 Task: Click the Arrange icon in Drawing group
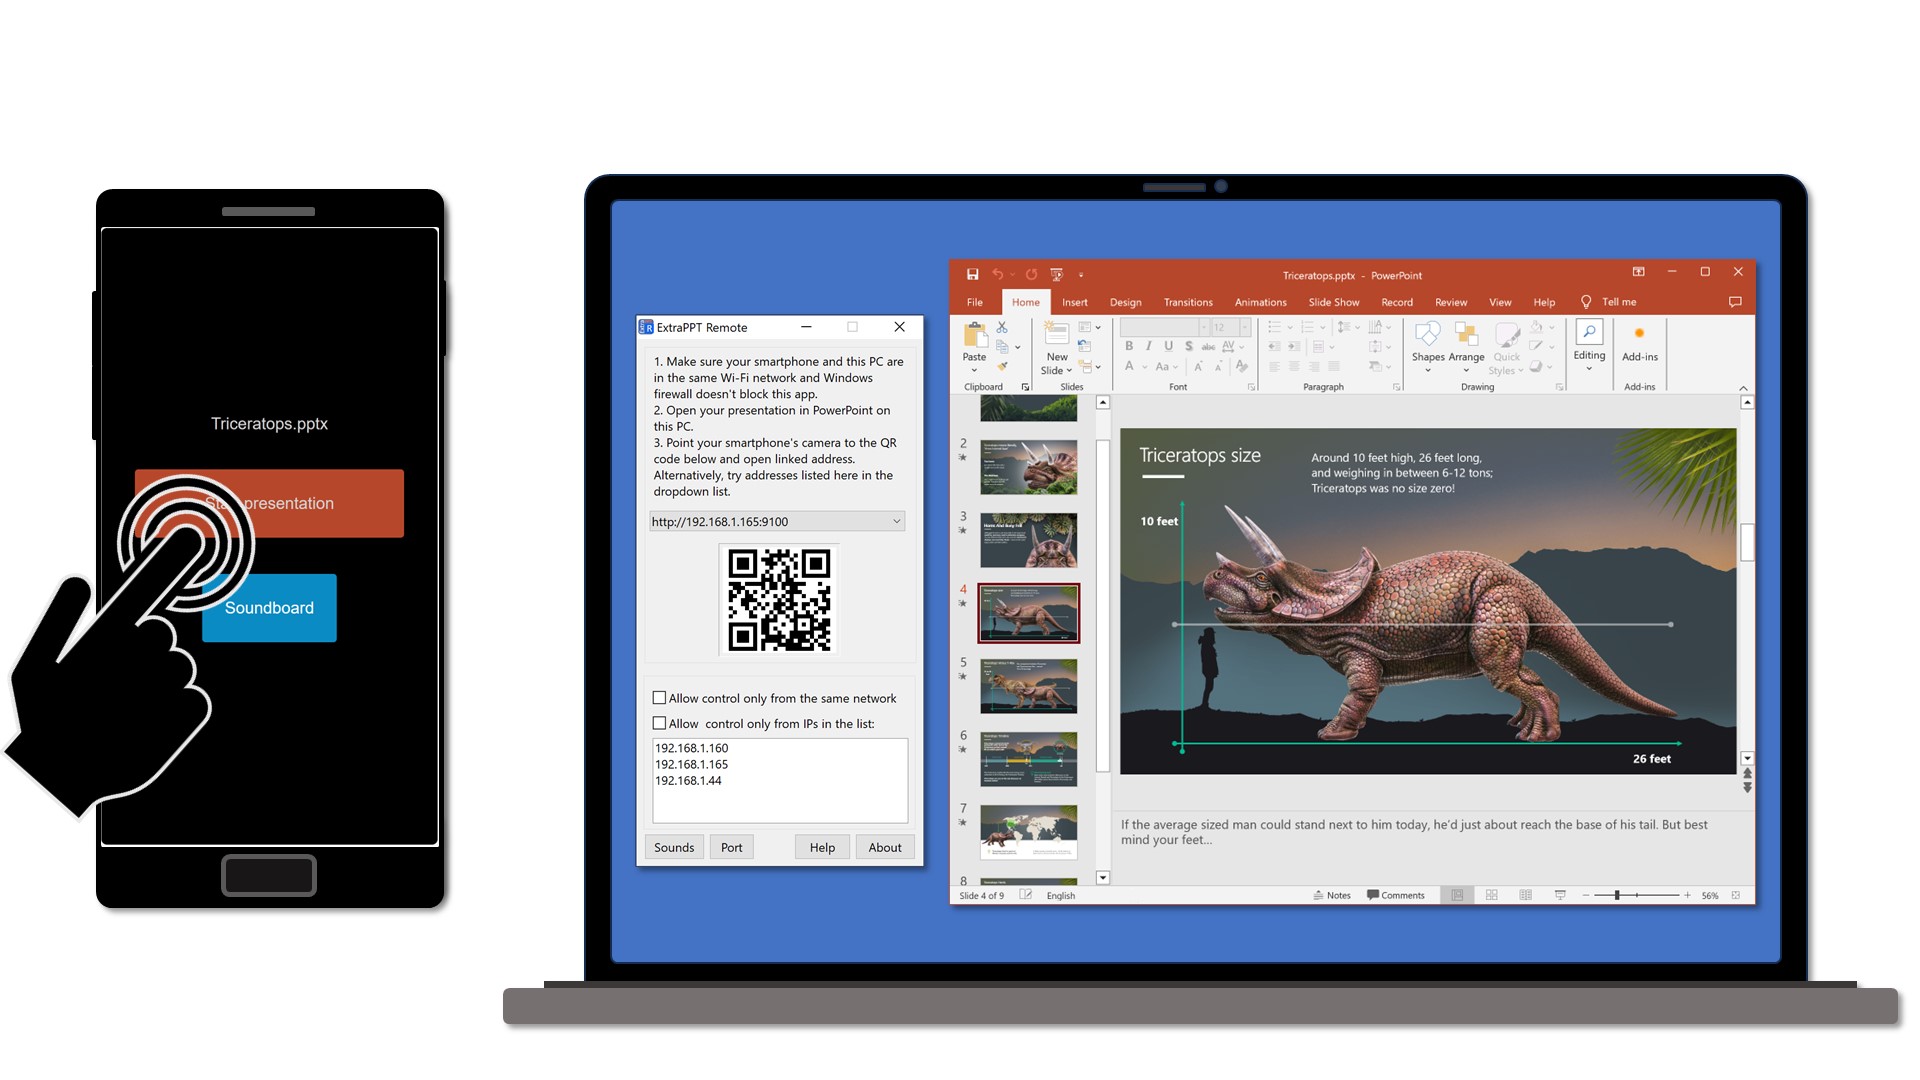click(x=1466, y=335)
